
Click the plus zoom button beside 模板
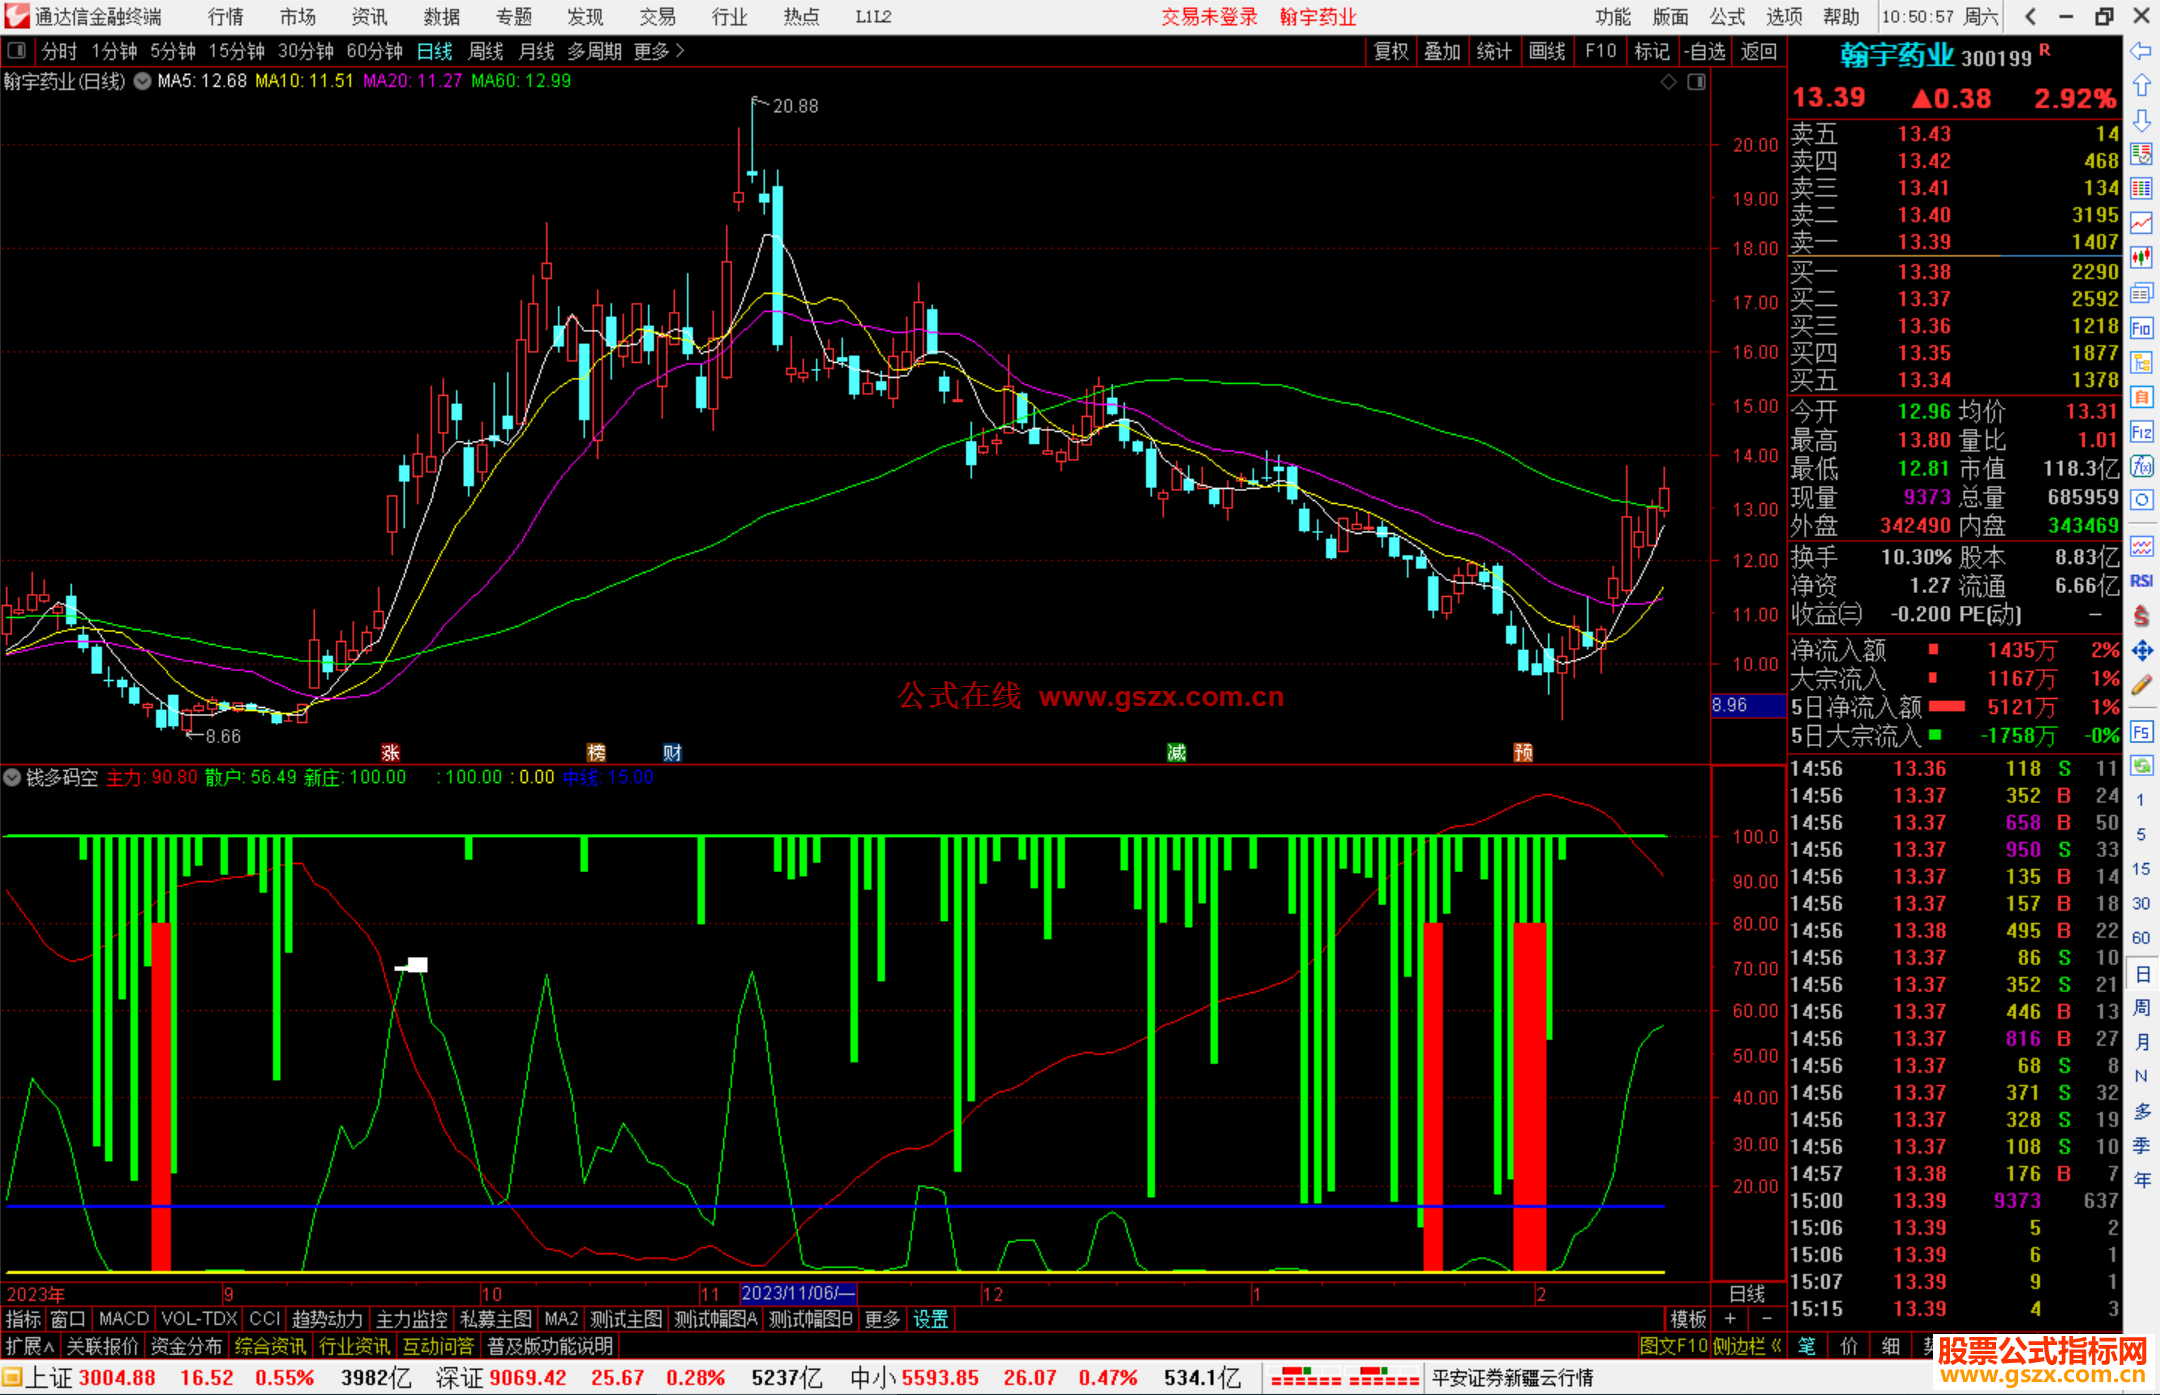1731,1319
